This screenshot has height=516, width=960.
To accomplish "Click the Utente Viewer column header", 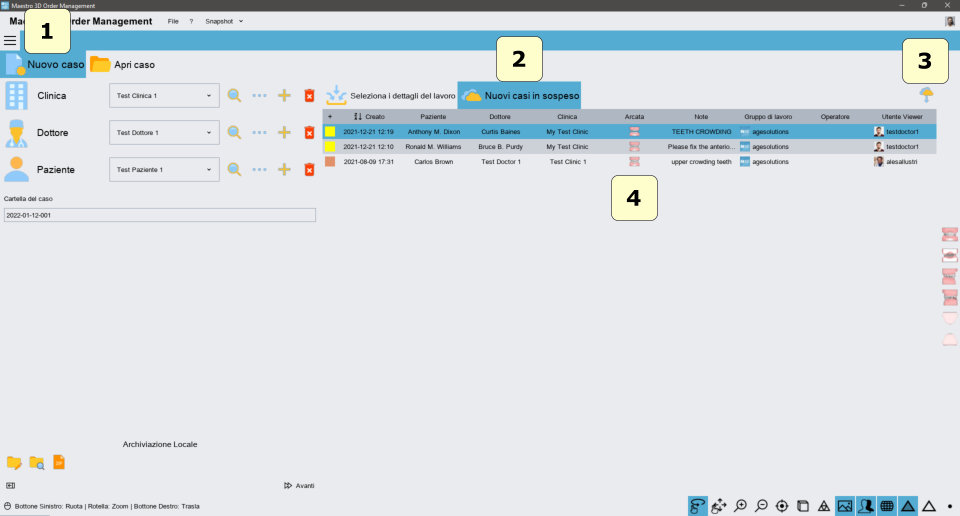I will pyautogui.click(x=902, y=116).
